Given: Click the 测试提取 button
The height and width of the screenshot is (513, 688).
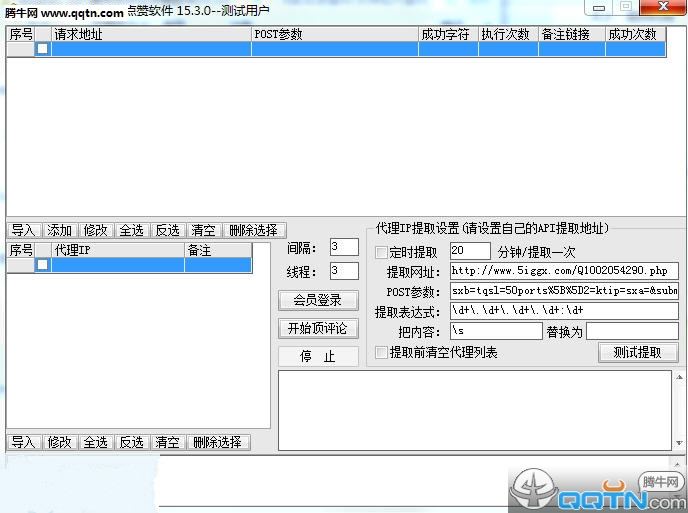Looking at the screenshot, I should point(638,352).
